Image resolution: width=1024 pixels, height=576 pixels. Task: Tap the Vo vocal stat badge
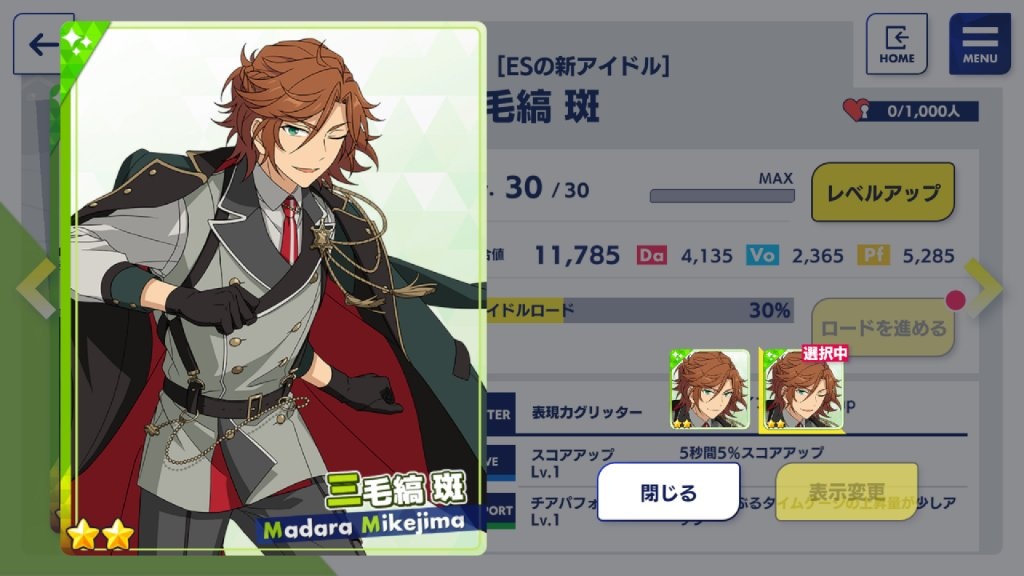762,255
